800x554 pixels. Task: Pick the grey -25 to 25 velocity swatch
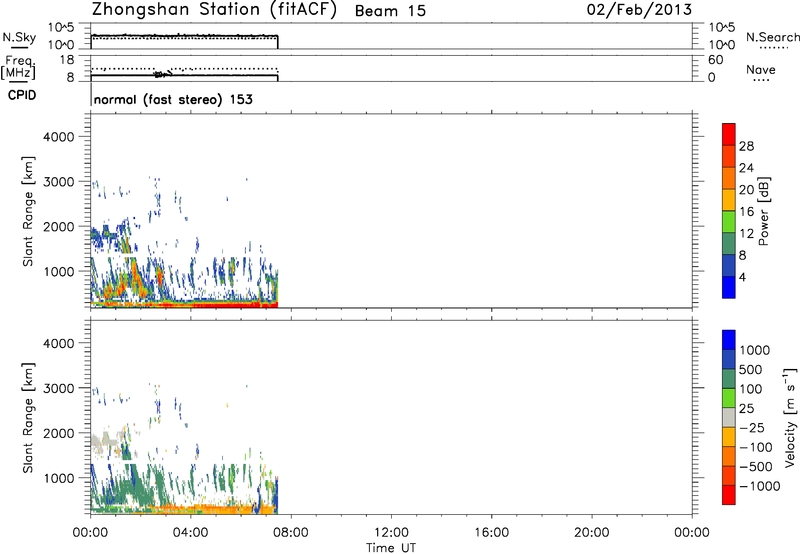point(729,417)
